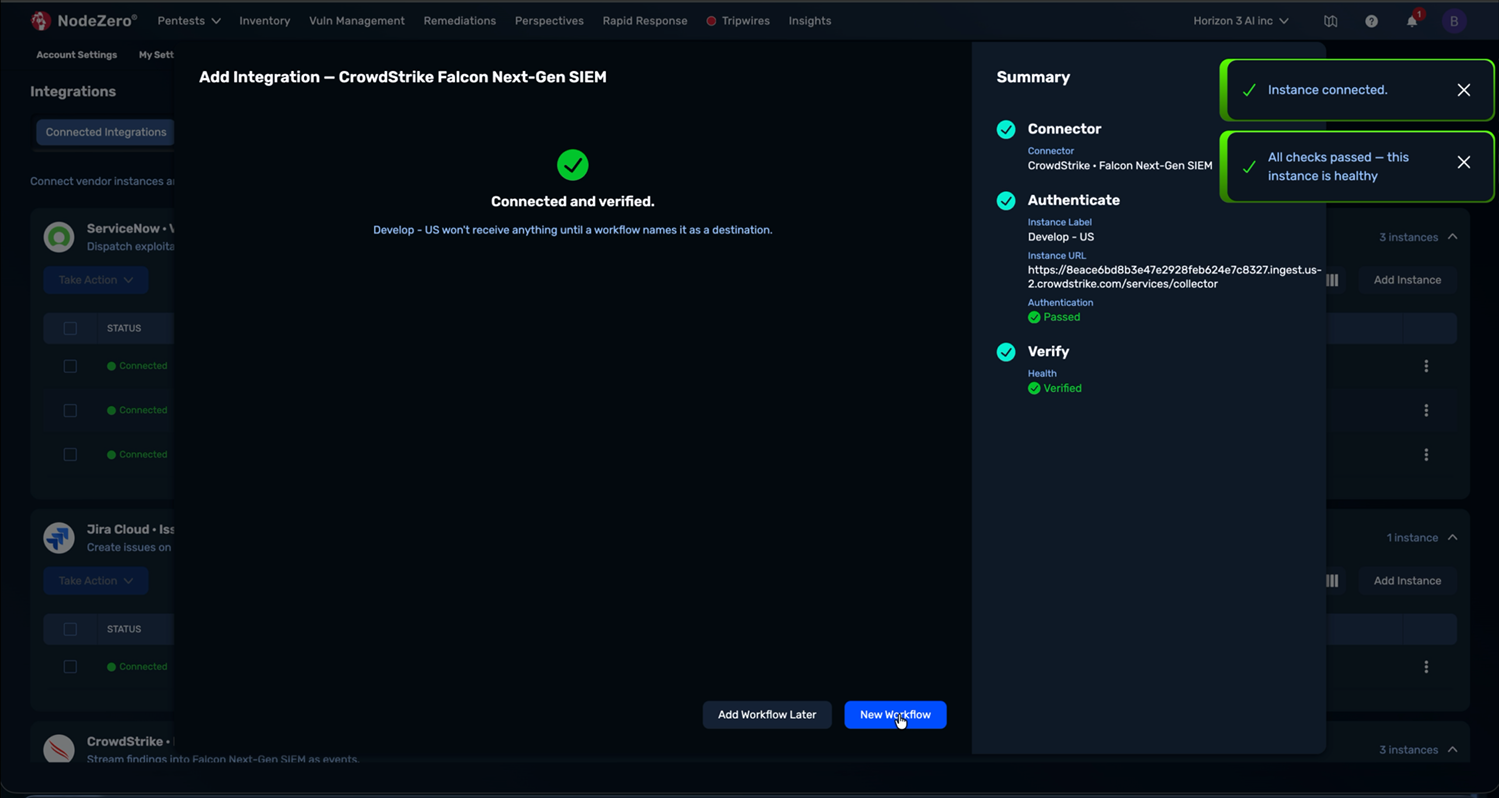Click the New Workflow button

point(895,715)
